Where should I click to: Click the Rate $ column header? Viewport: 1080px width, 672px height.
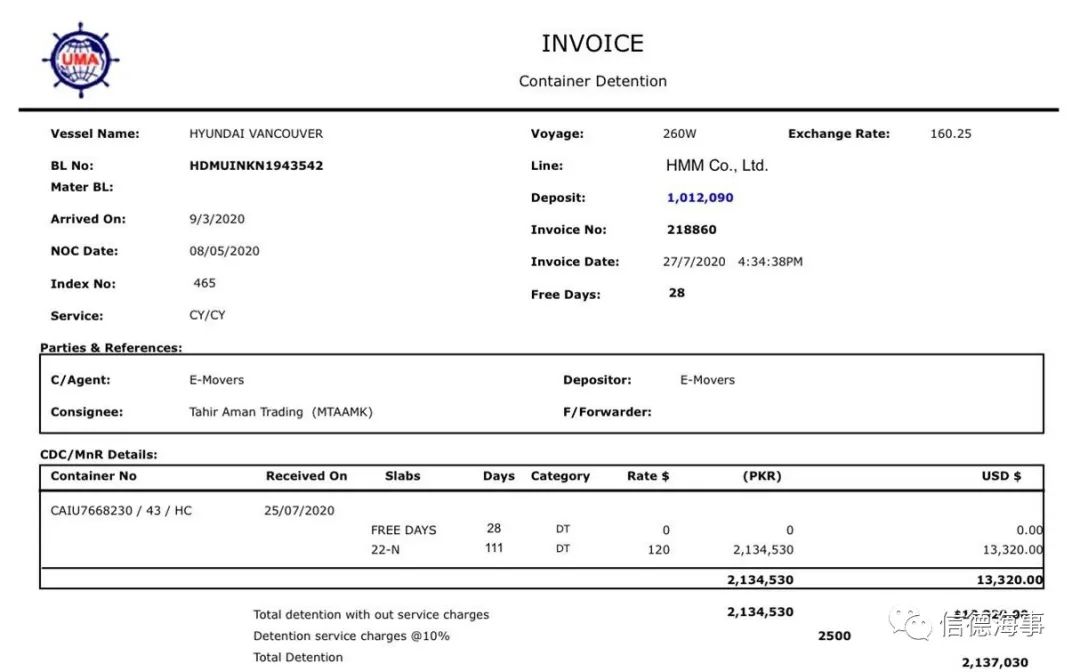[x=648, y=476]
